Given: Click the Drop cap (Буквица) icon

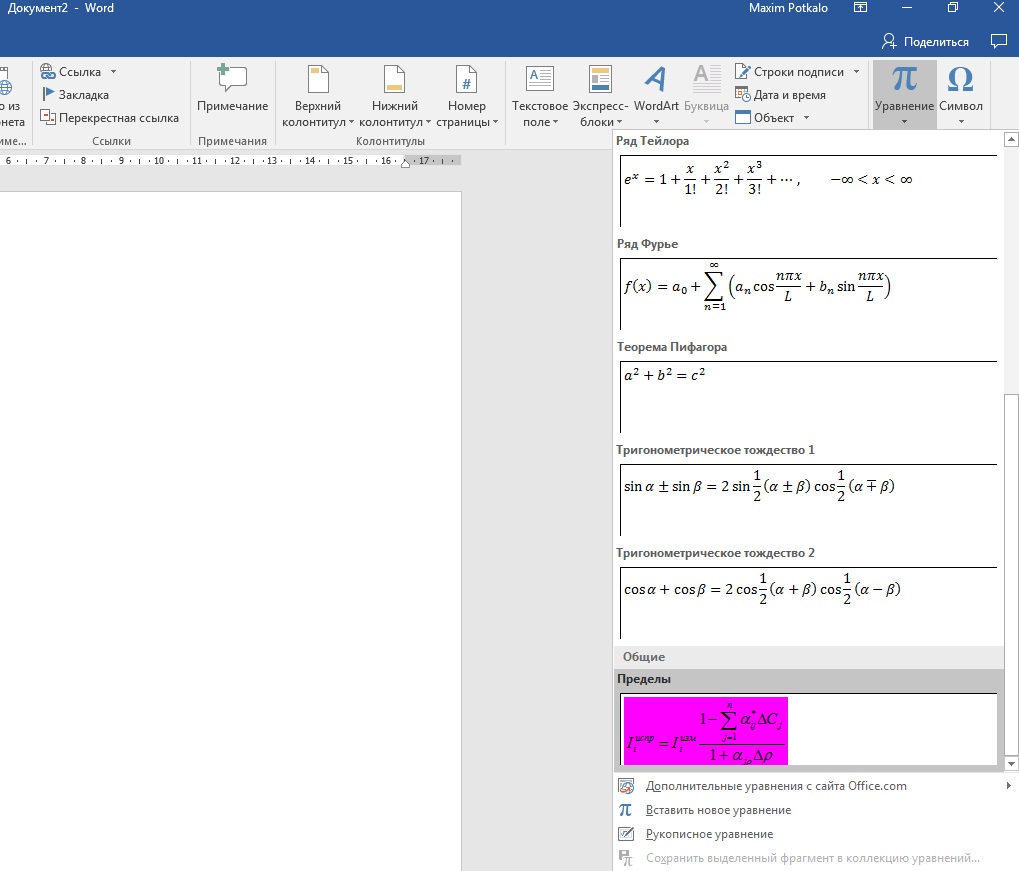Looking at the screenshot, I should pyautogui.click(x=706, y=79).
